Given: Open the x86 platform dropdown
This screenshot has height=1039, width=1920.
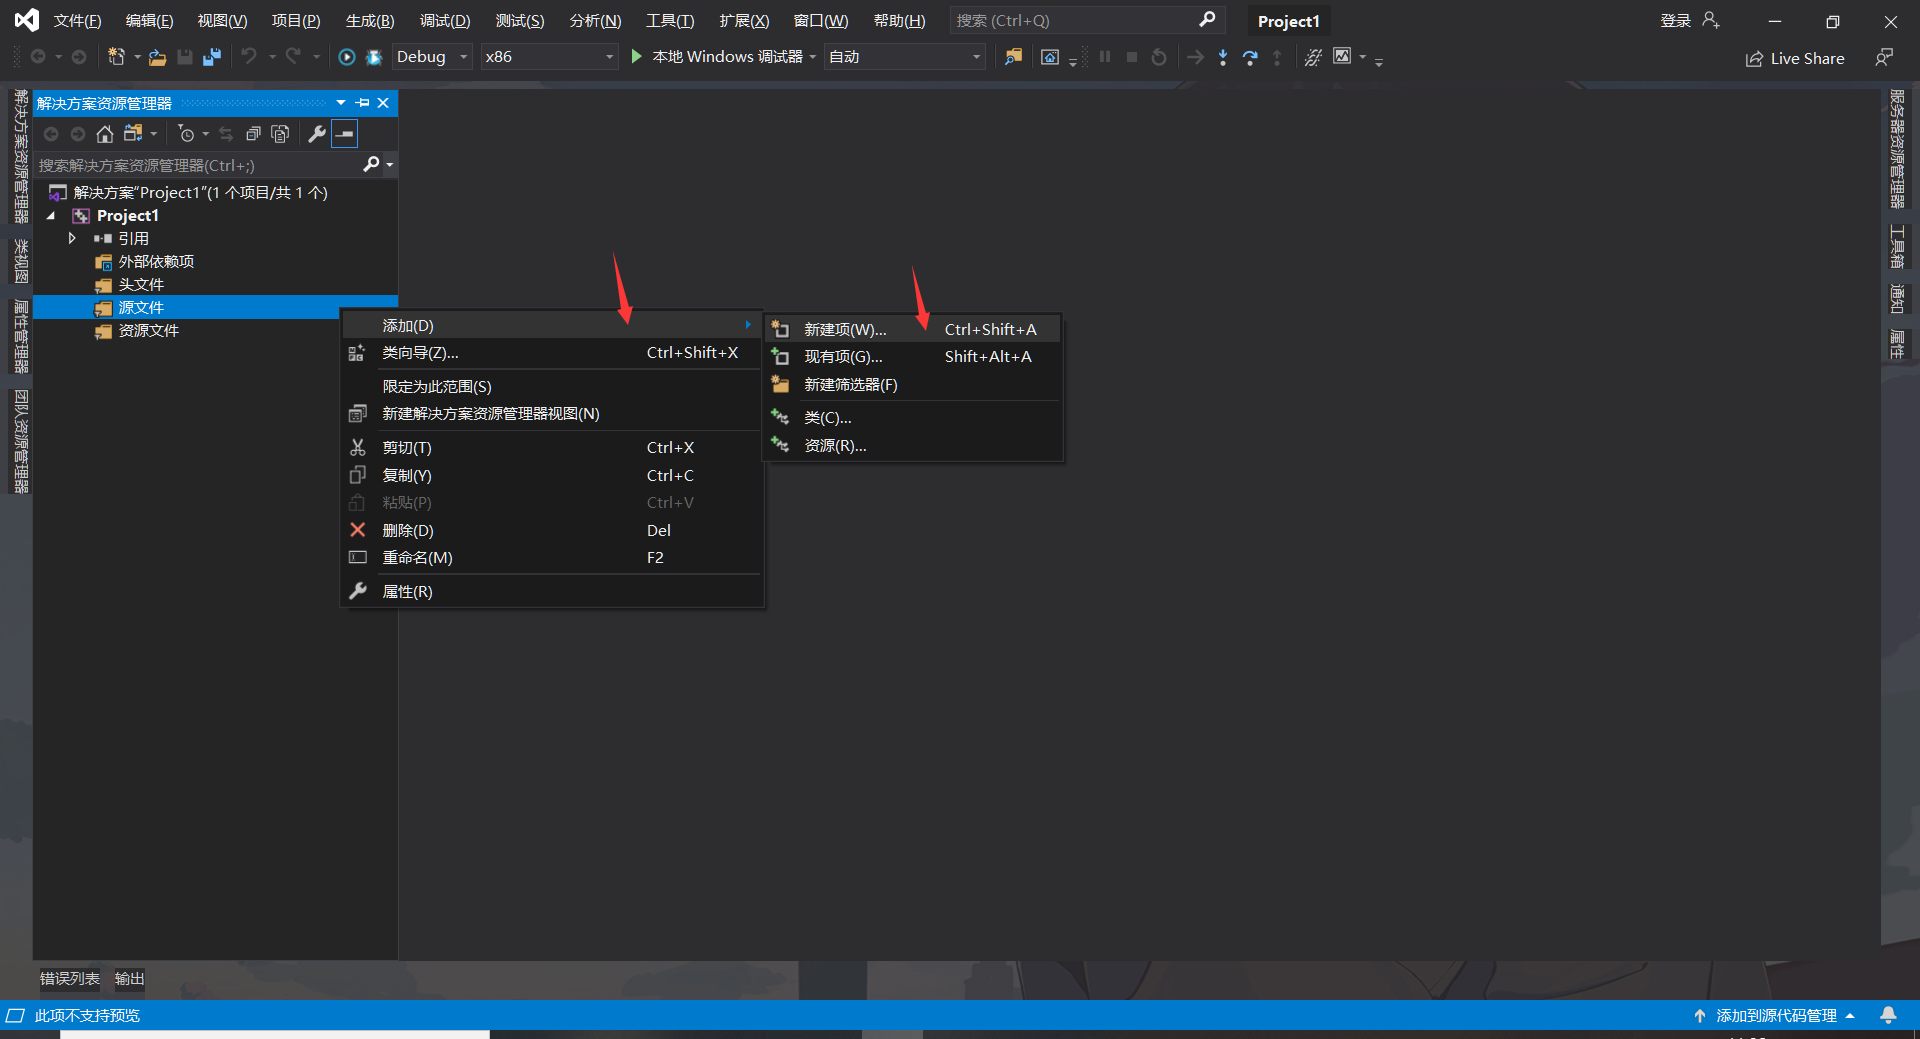Looking at the screenshot, I should [x=609, y=57].
